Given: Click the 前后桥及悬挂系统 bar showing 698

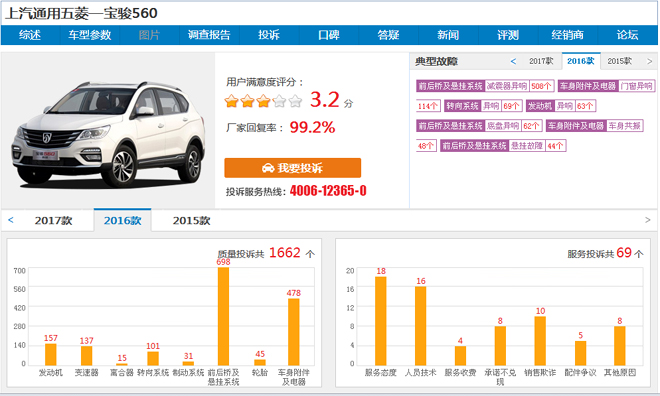Looking at the screenshot, I should [x=224, y=316].
